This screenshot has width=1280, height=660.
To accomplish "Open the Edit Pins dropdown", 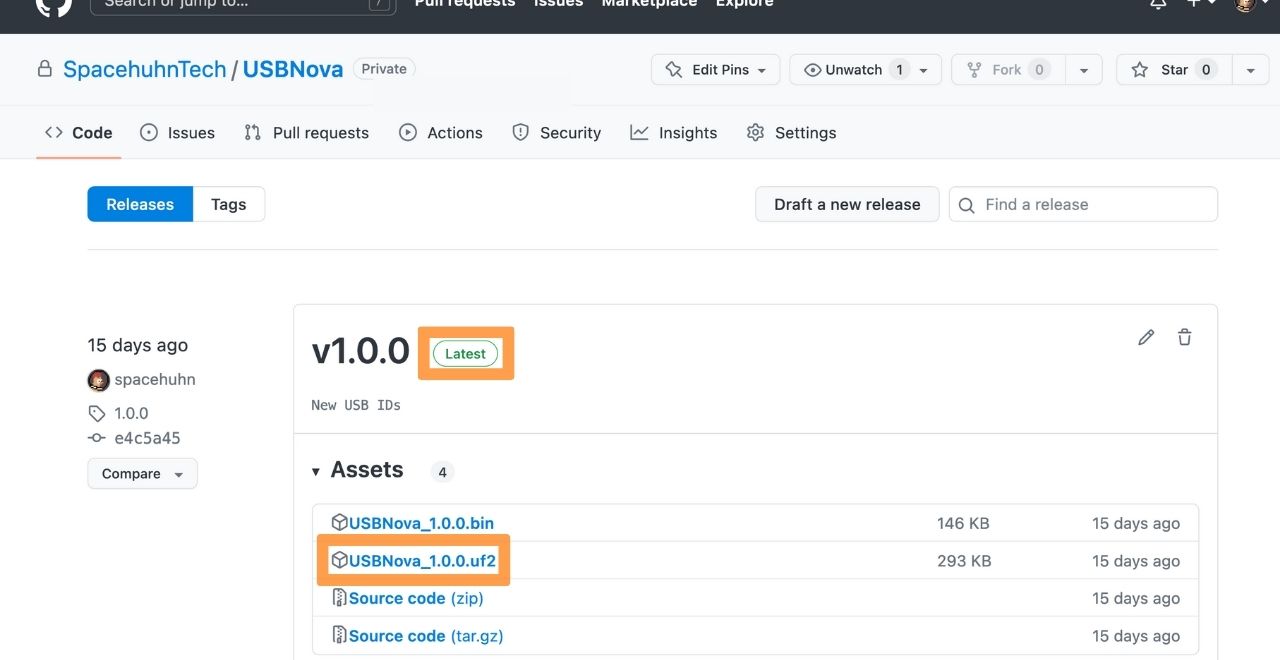I will (716, 69).
